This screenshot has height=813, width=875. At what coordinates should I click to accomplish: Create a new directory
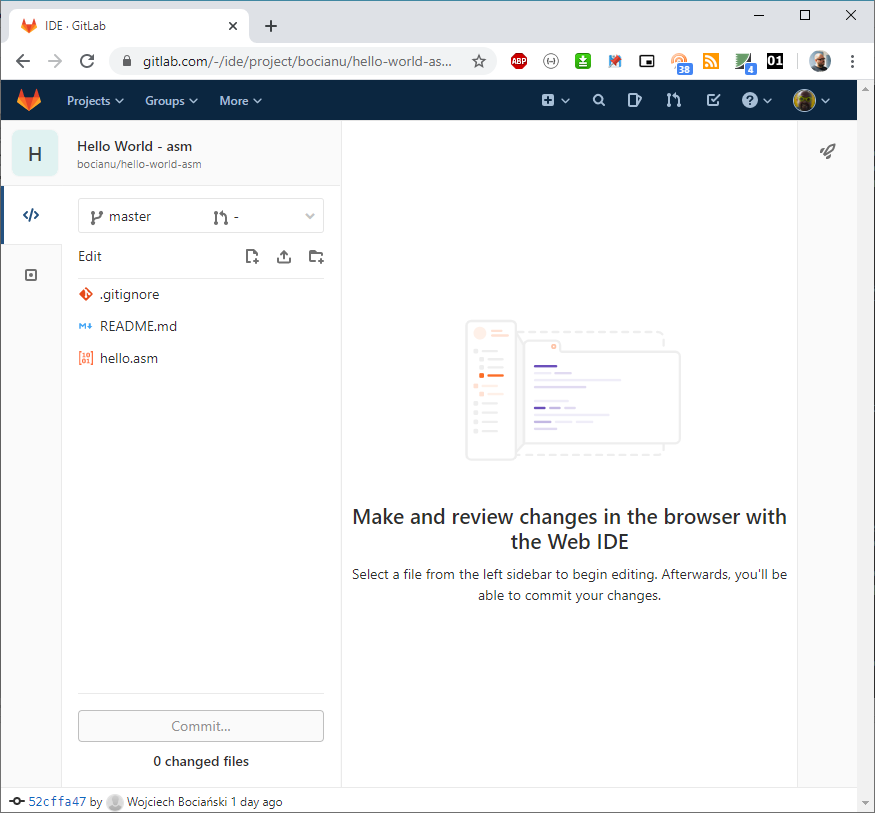(x=316, y=256)
